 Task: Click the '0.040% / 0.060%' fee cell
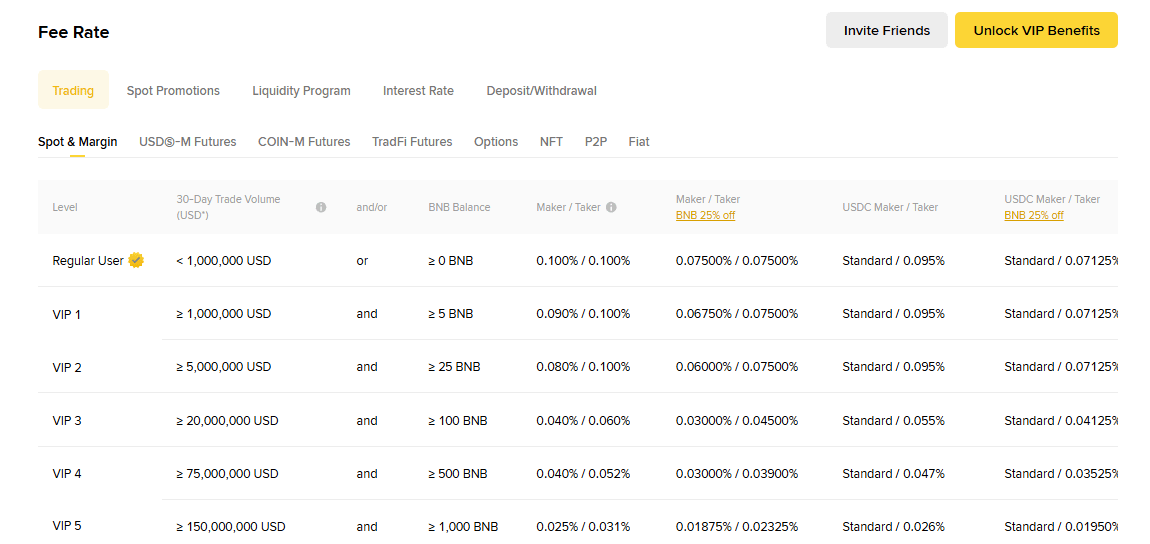coord(583,421)
